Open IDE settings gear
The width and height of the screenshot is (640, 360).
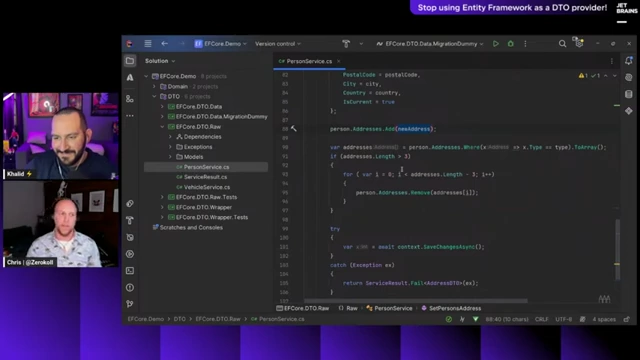pos(579,43)
